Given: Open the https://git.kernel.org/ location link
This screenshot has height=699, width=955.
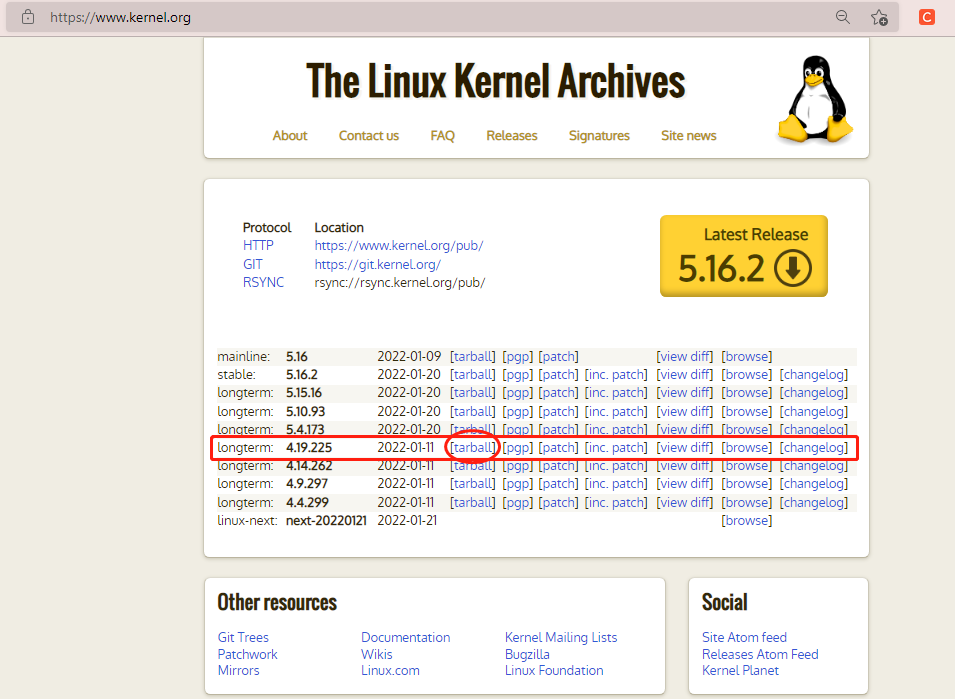Looking at the screenshot, I should pos(377,264).
